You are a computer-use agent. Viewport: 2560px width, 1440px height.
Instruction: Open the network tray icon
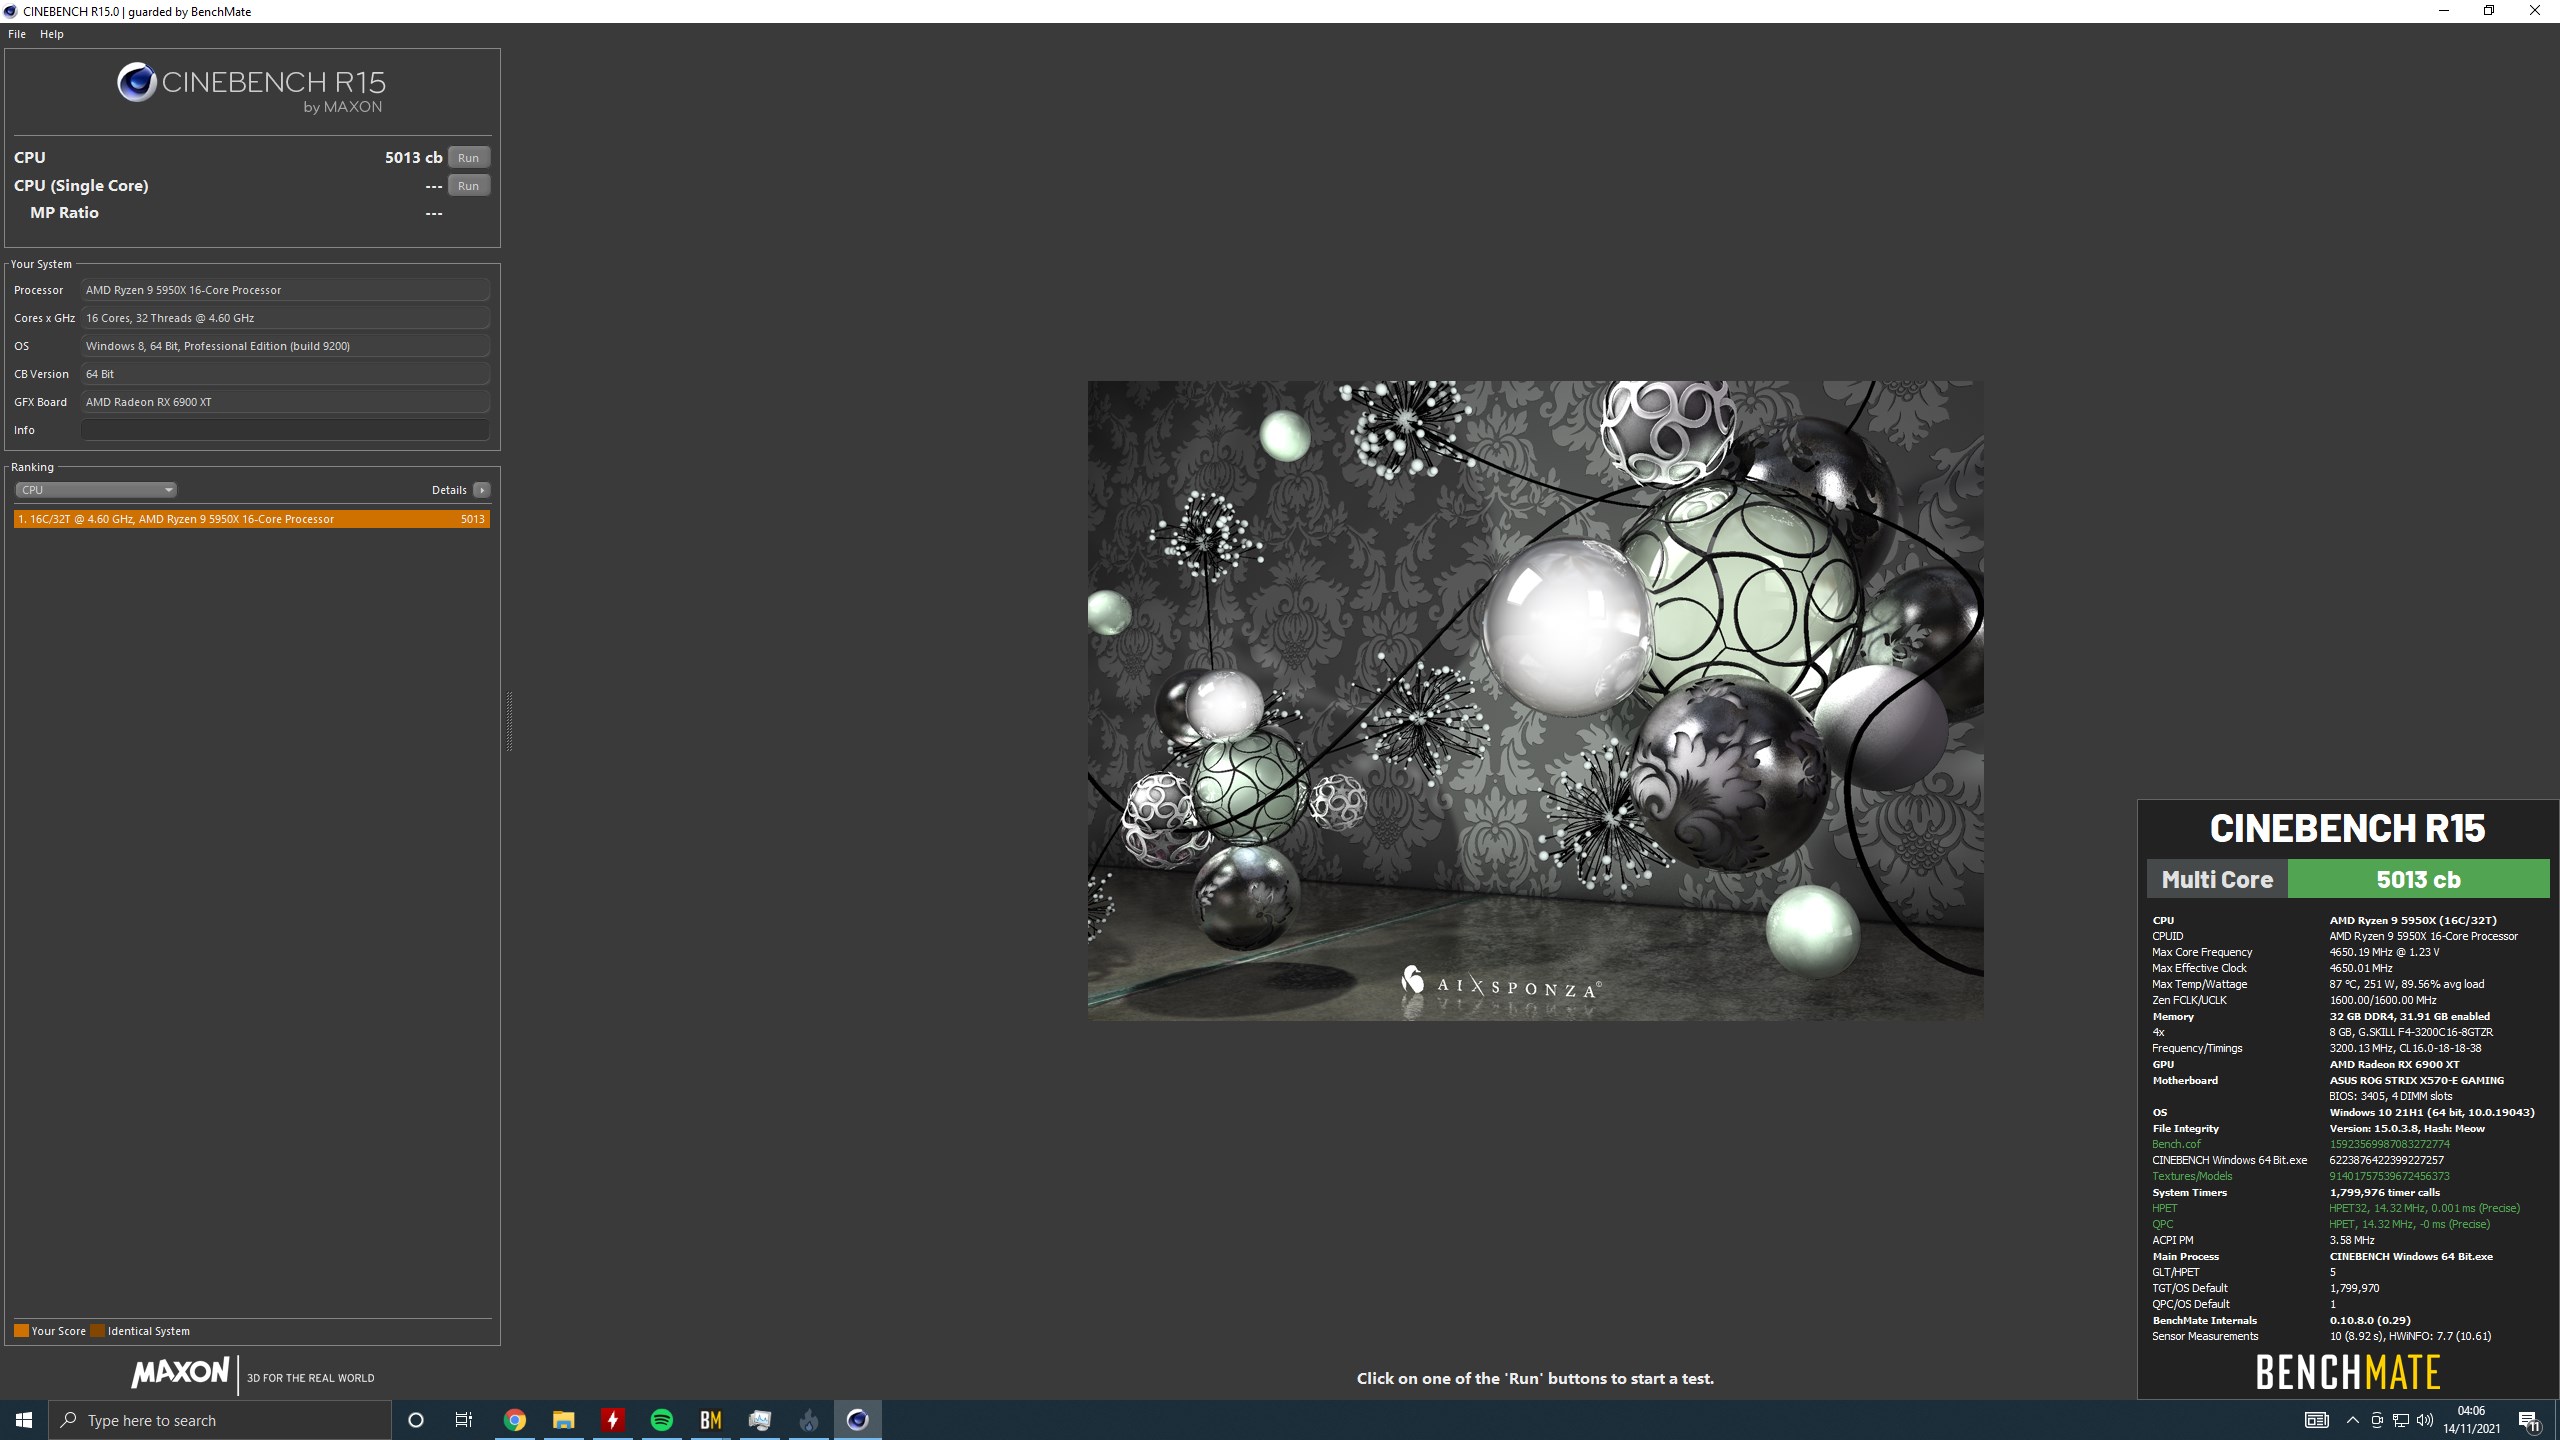pos(2401,1420)
